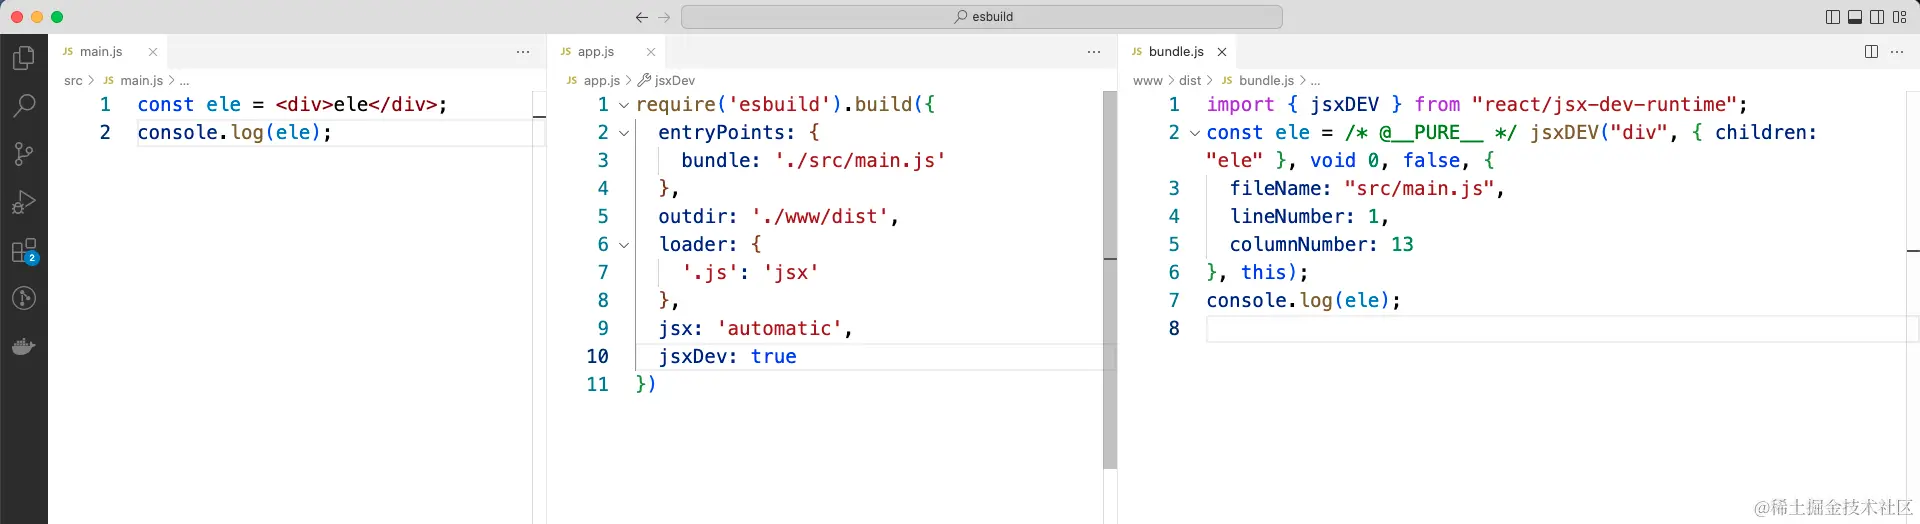Click the window minimize yellow button
1920x524 pixels.
[x=37, y=17]
